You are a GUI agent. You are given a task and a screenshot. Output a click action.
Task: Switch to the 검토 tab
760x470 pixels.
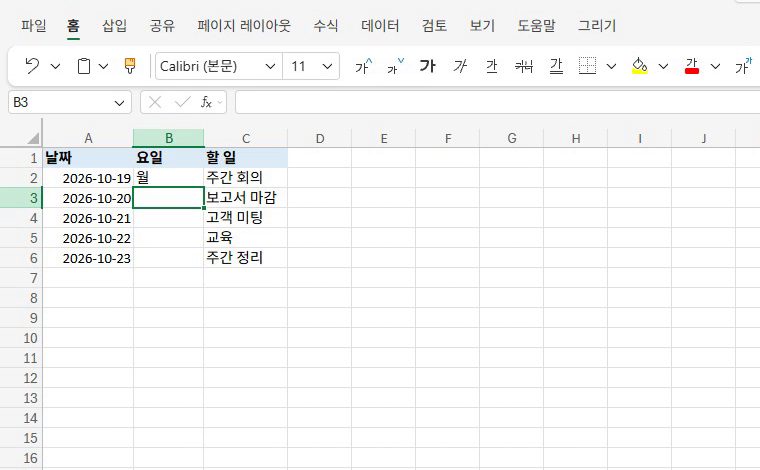[x=434, y=25]
